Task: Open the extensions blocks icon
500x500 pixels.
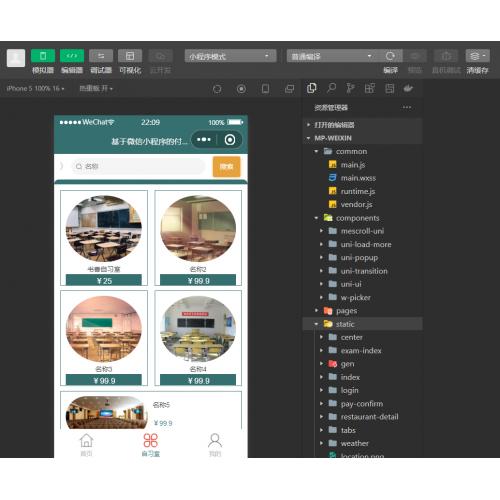Action: tap(369, 88)
